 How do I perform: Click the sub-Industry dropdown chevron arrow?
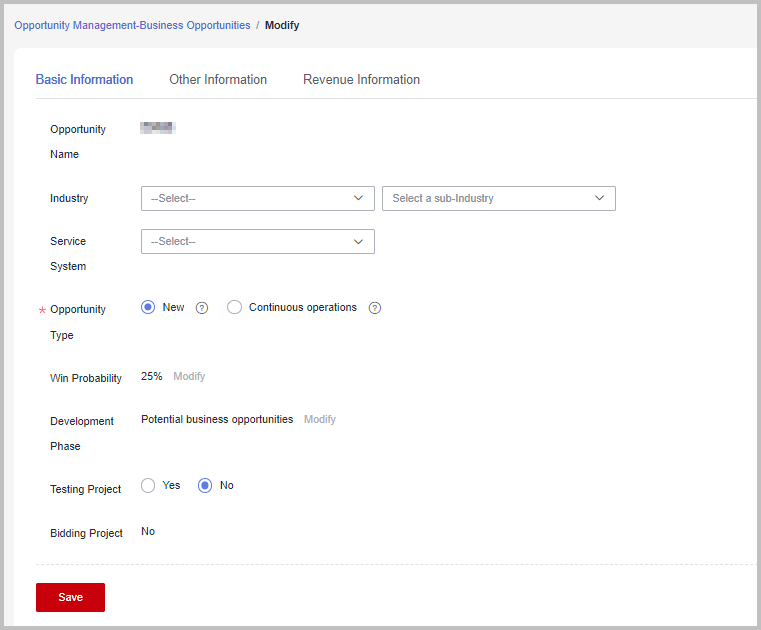pyautogui.click(x=600, y=198)
